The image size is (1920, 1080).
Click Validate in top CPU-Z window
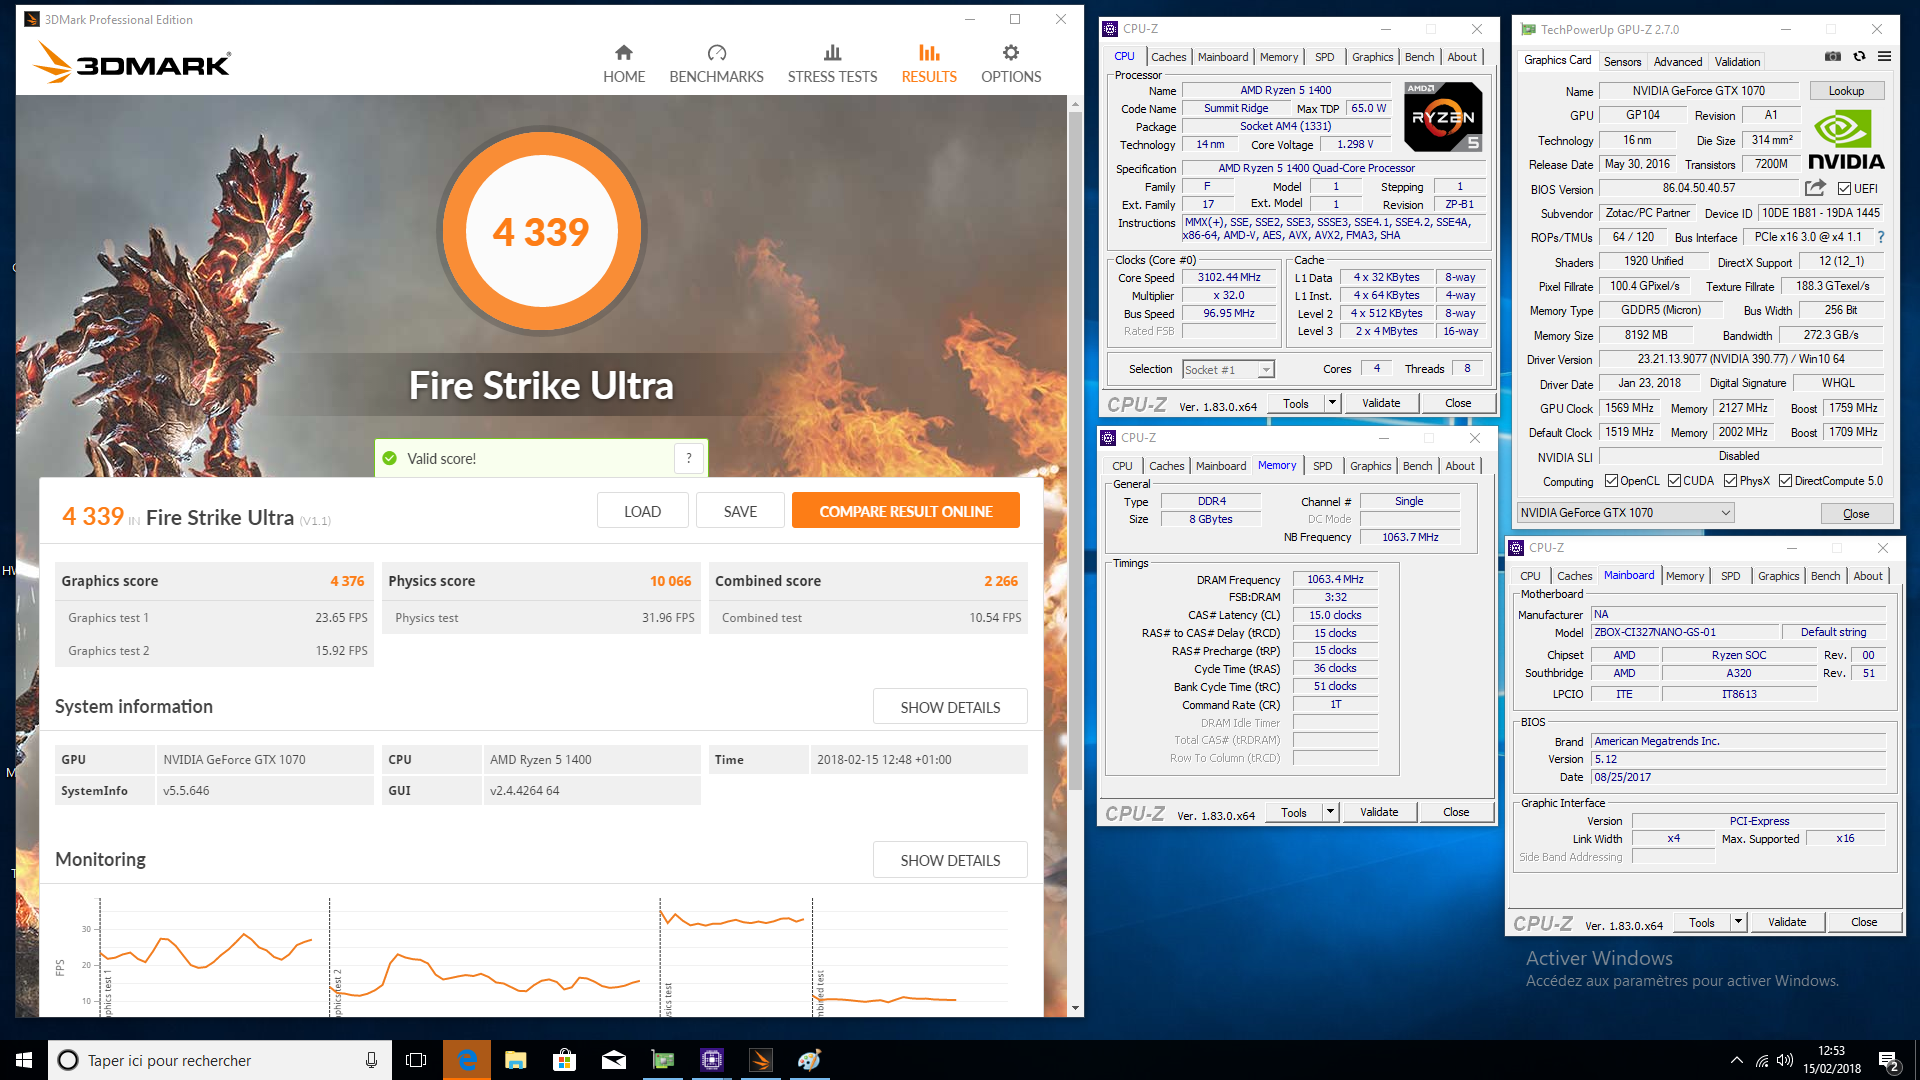click(x=1381, y=403)
